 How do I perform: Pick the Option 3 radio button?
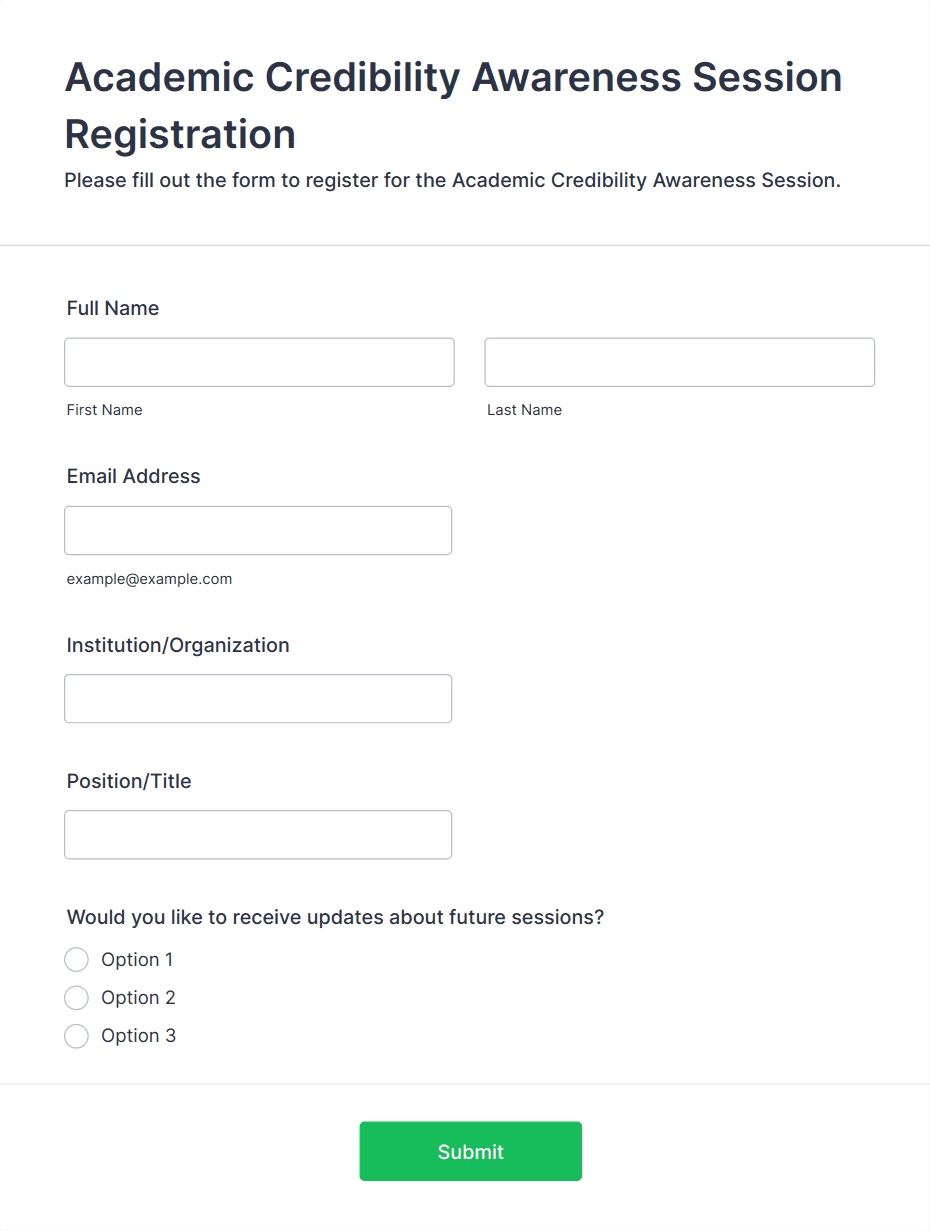[x=77, y=1036]
